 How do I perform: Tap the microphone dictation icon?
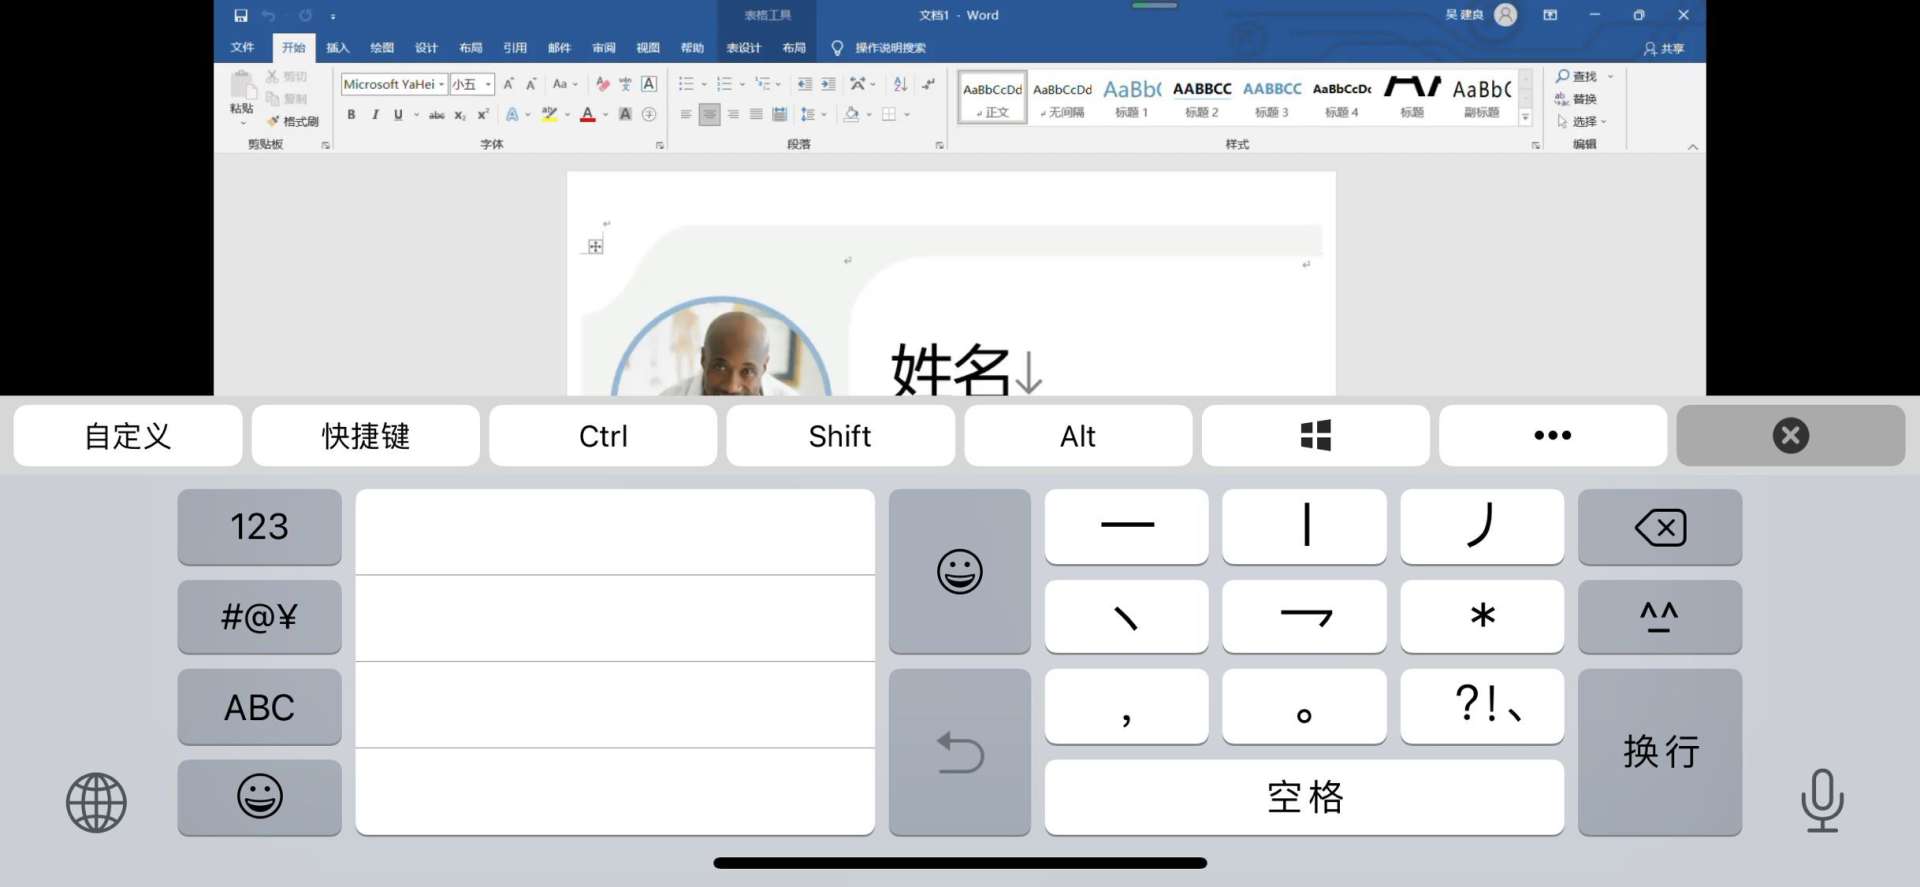[x=1822, y=800]
